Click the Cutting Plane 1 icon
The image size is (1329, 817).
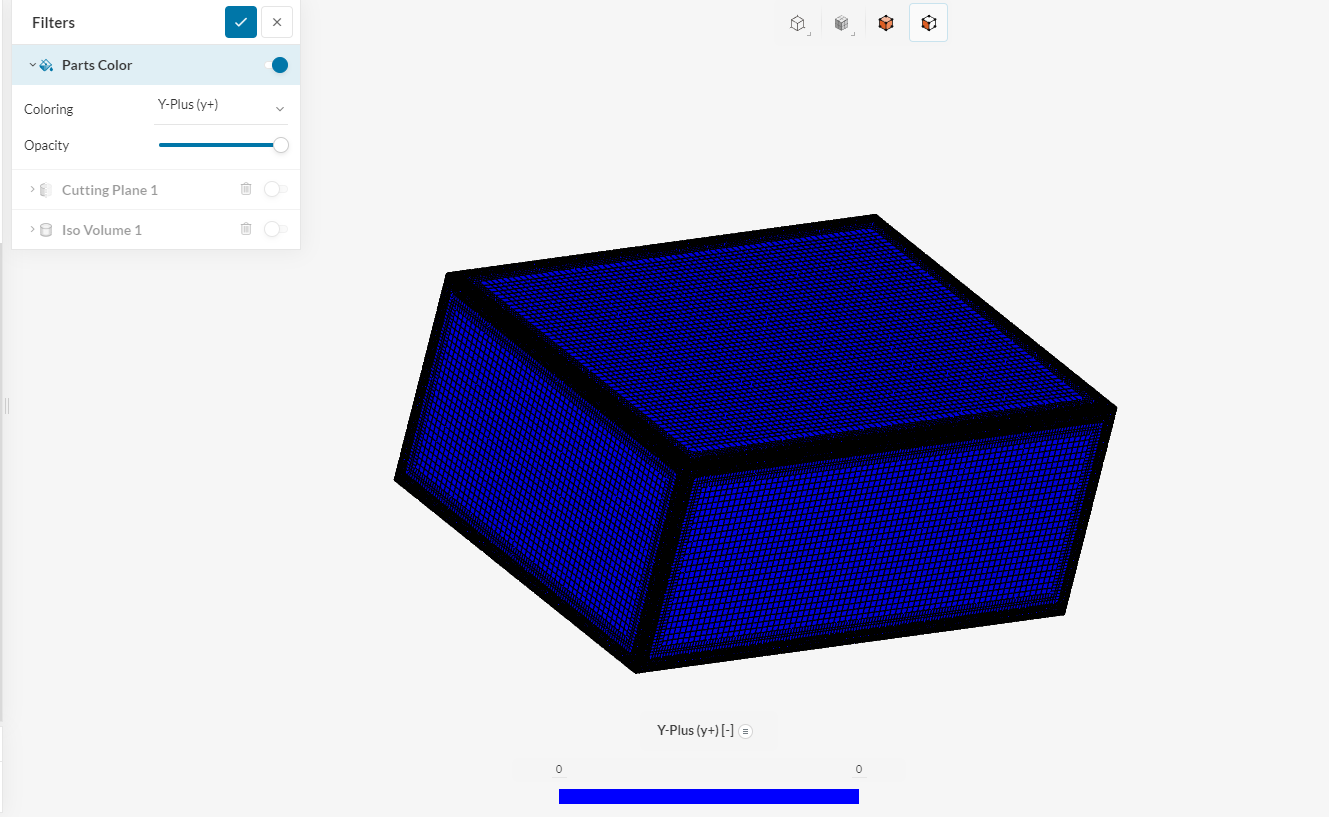tap(46, 190)
